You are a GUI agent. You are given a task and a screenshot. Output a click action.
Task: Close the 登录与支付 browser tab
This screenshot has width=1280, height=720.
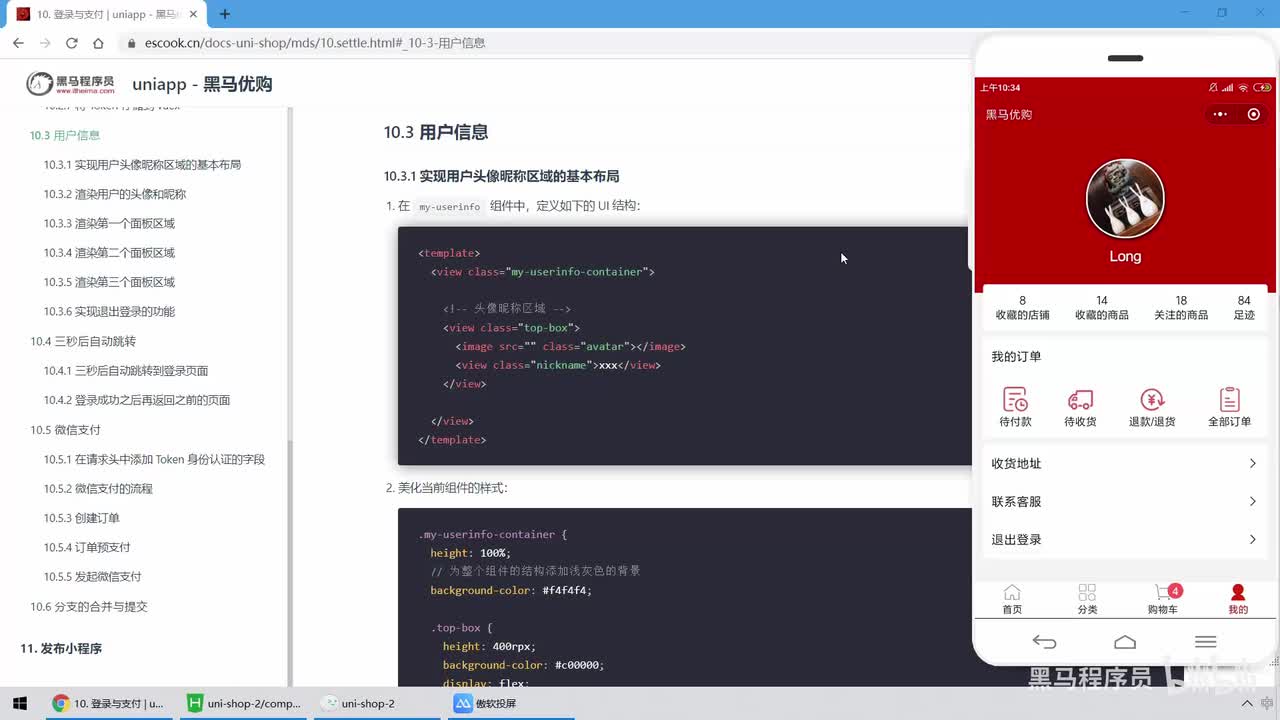pyautogui.click(x=195, y=14)
